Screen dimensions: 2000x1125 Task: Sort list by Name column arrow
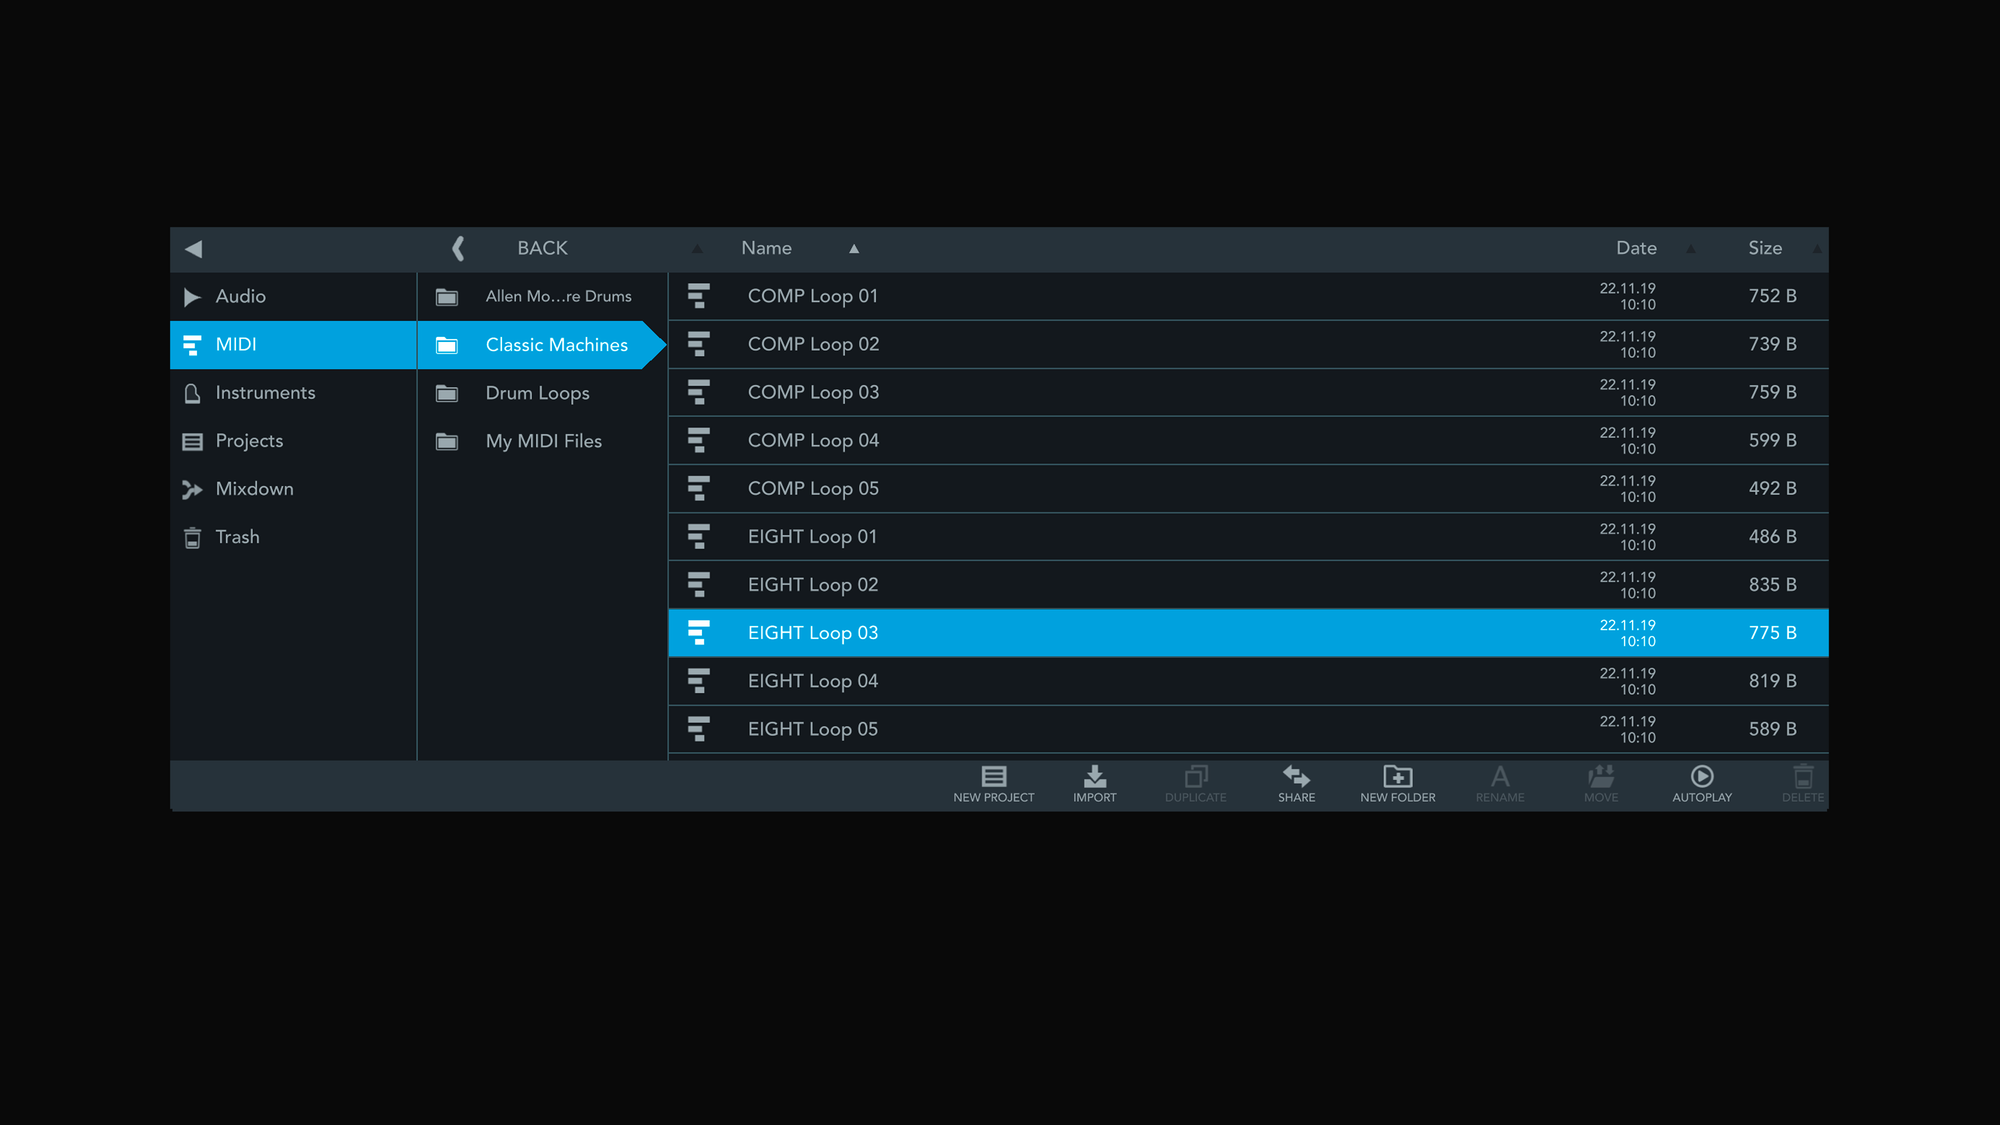click(854, 249)
